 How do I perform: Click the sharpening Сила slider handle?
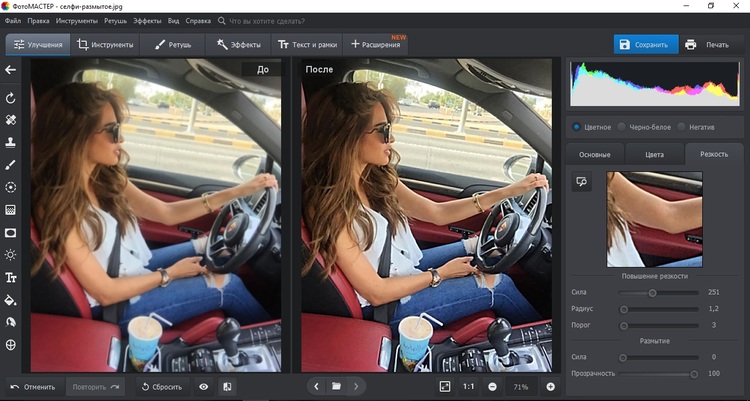[652, 293]
